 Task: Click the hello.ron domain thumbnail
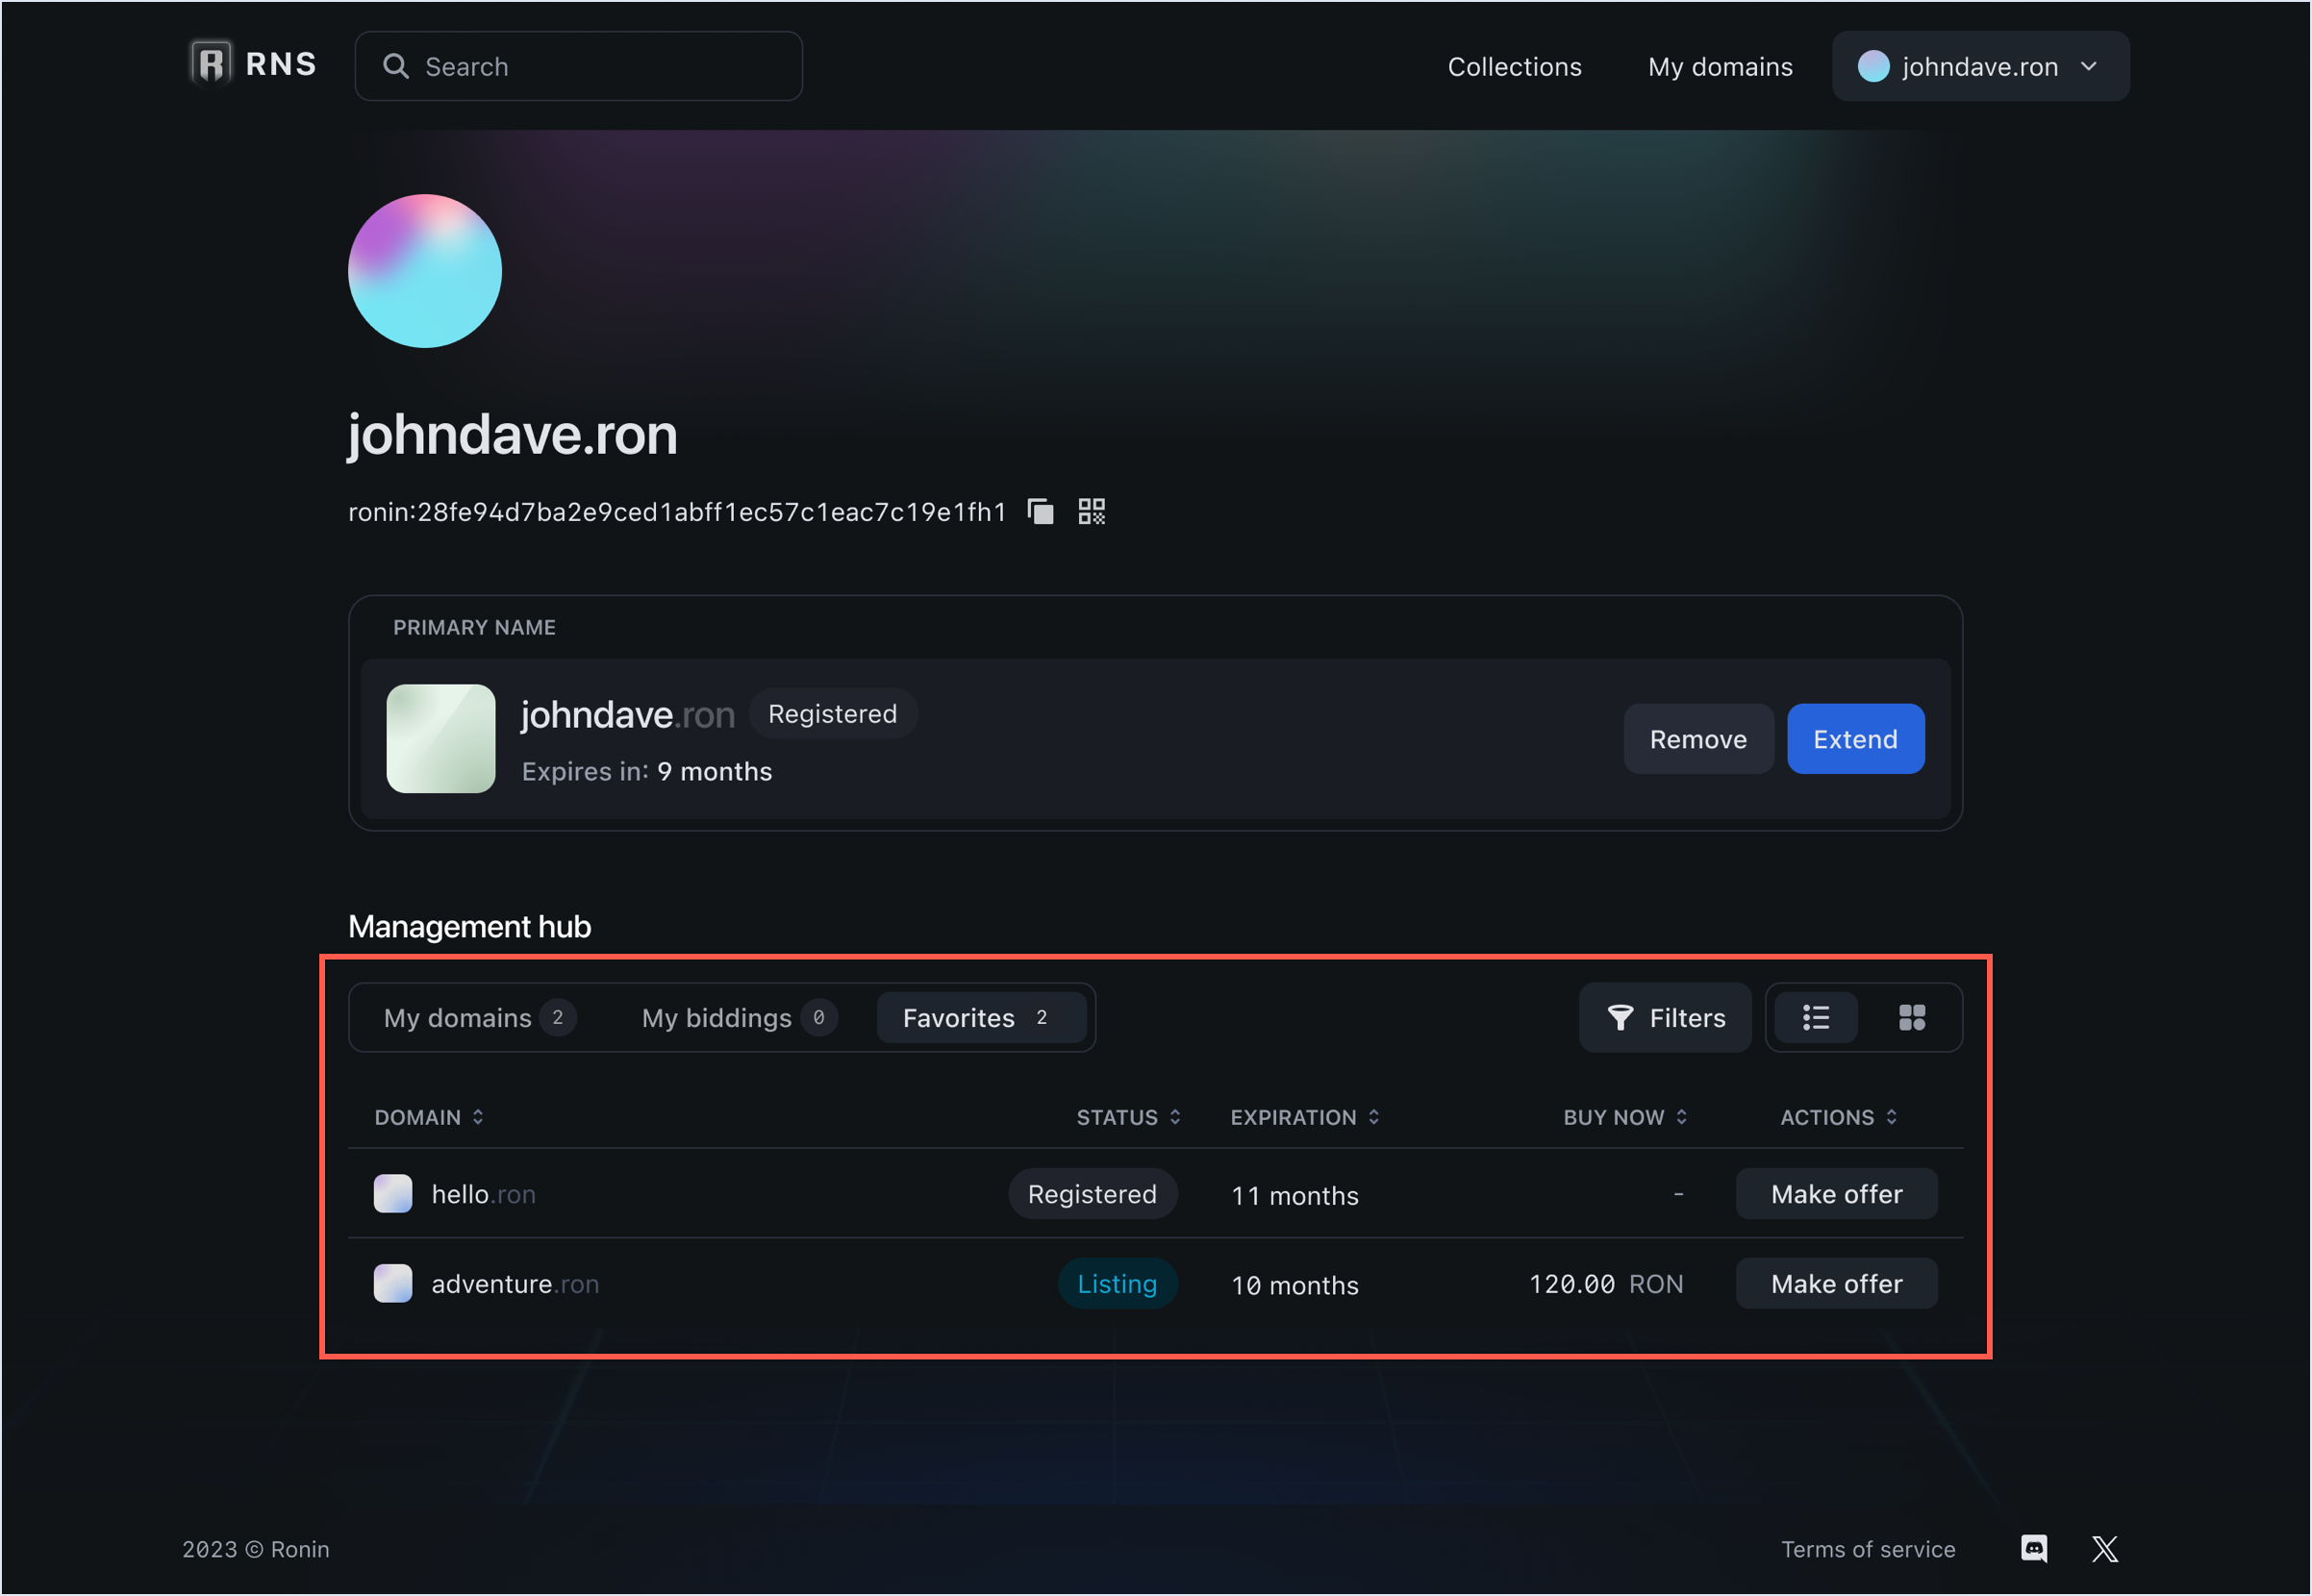point(392,1194)
